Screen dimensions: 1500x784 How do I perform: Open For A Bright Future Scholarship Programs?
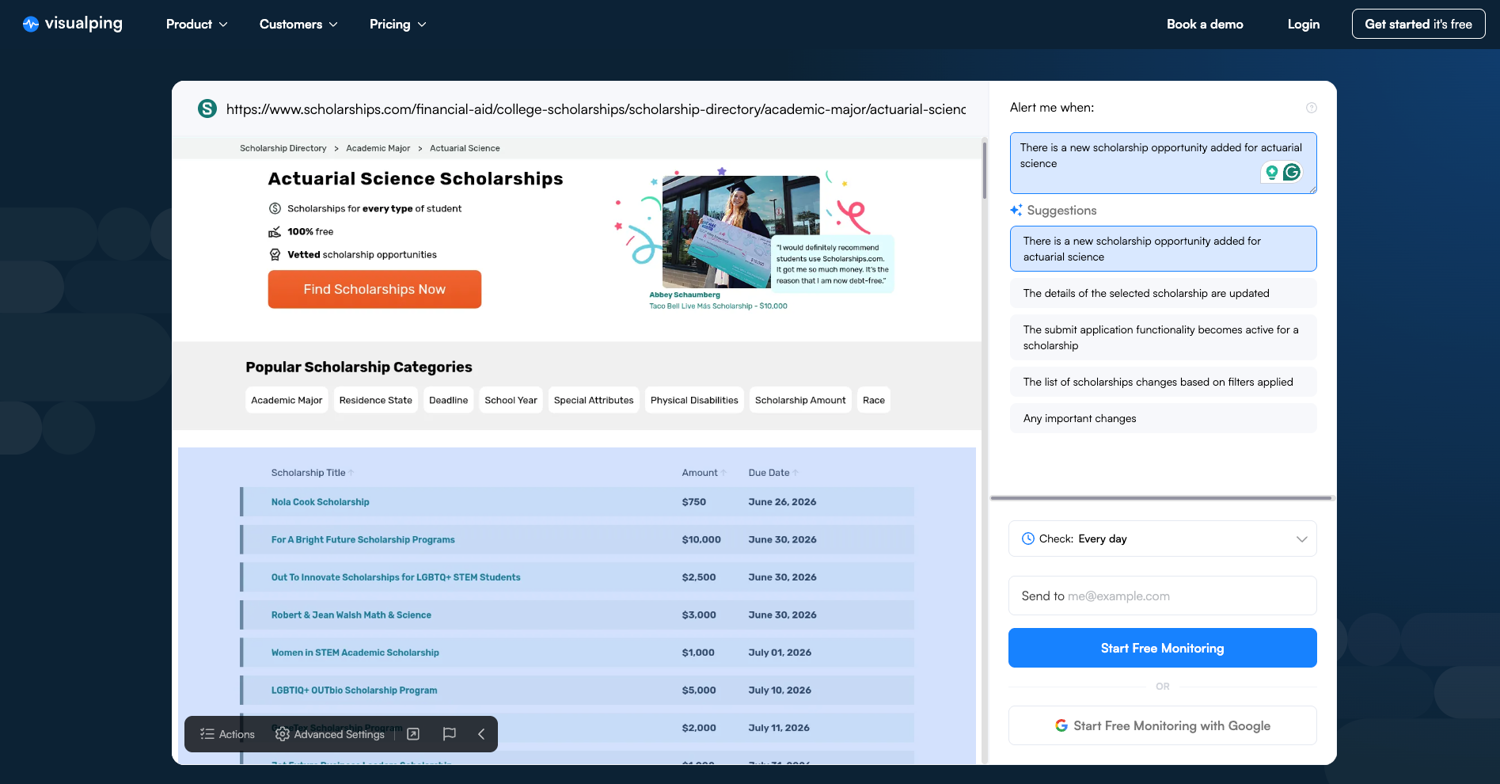[363, 540]
